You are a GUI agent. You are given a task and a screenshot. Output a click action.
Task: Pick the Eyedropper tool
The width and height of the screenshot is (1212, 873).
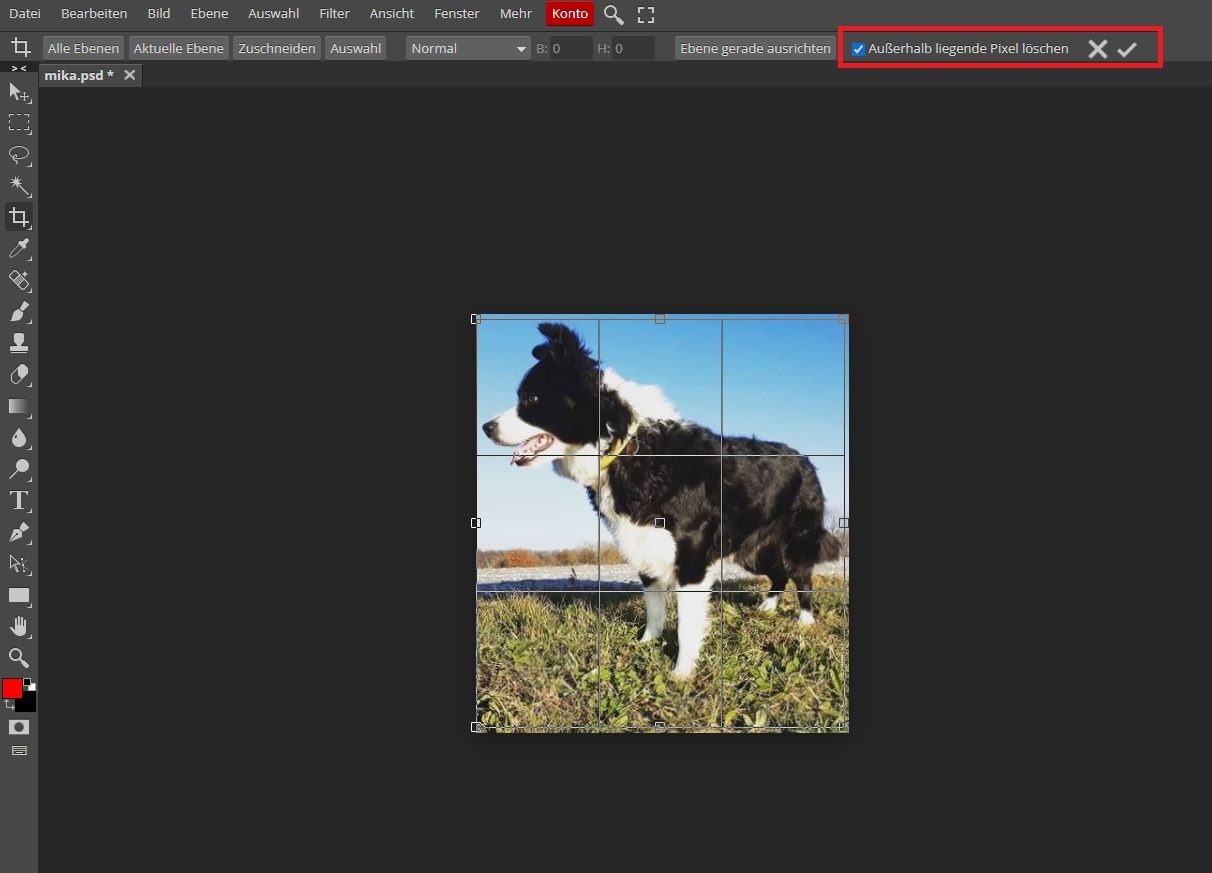[19, 249]
